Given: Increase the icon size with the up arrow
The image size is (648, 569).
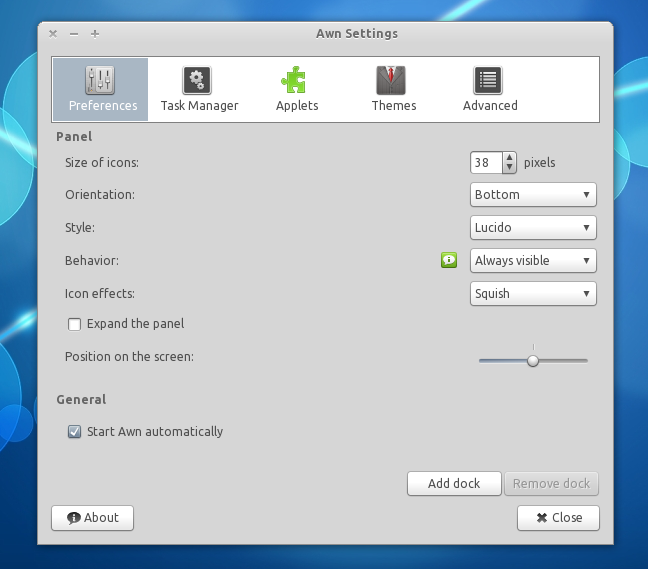Looking at the screenshot, I should [x=510, y=157].
